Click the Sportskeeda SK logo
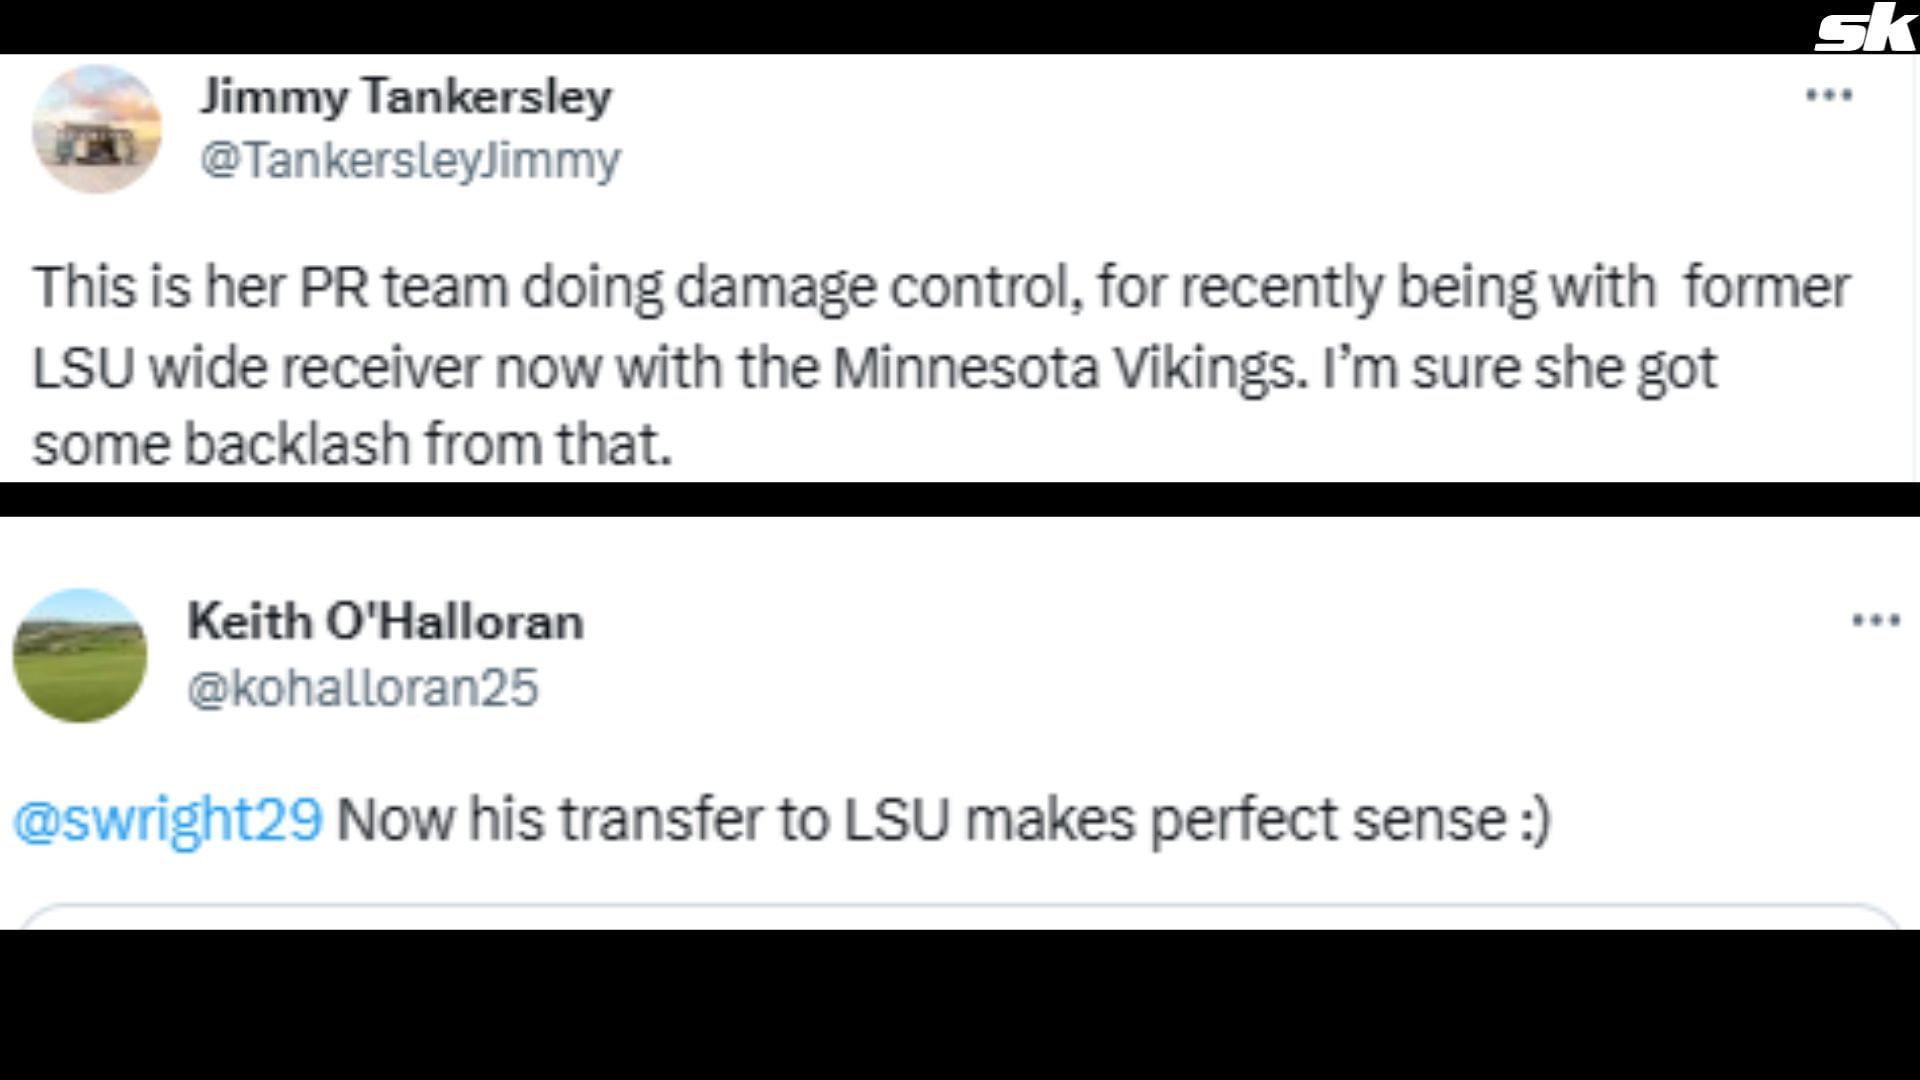Screen dimensions: 1920x1080 (x=1864, y=30)
